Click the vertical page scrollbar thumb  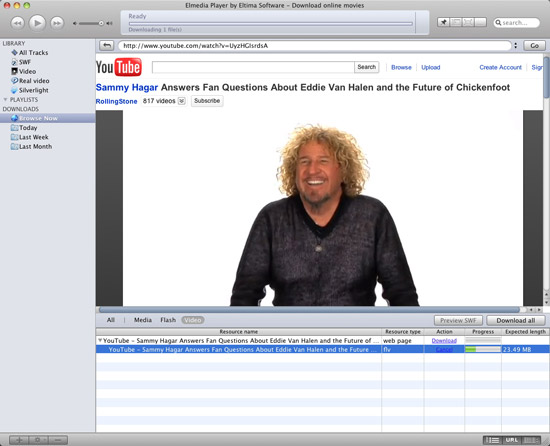546,77
